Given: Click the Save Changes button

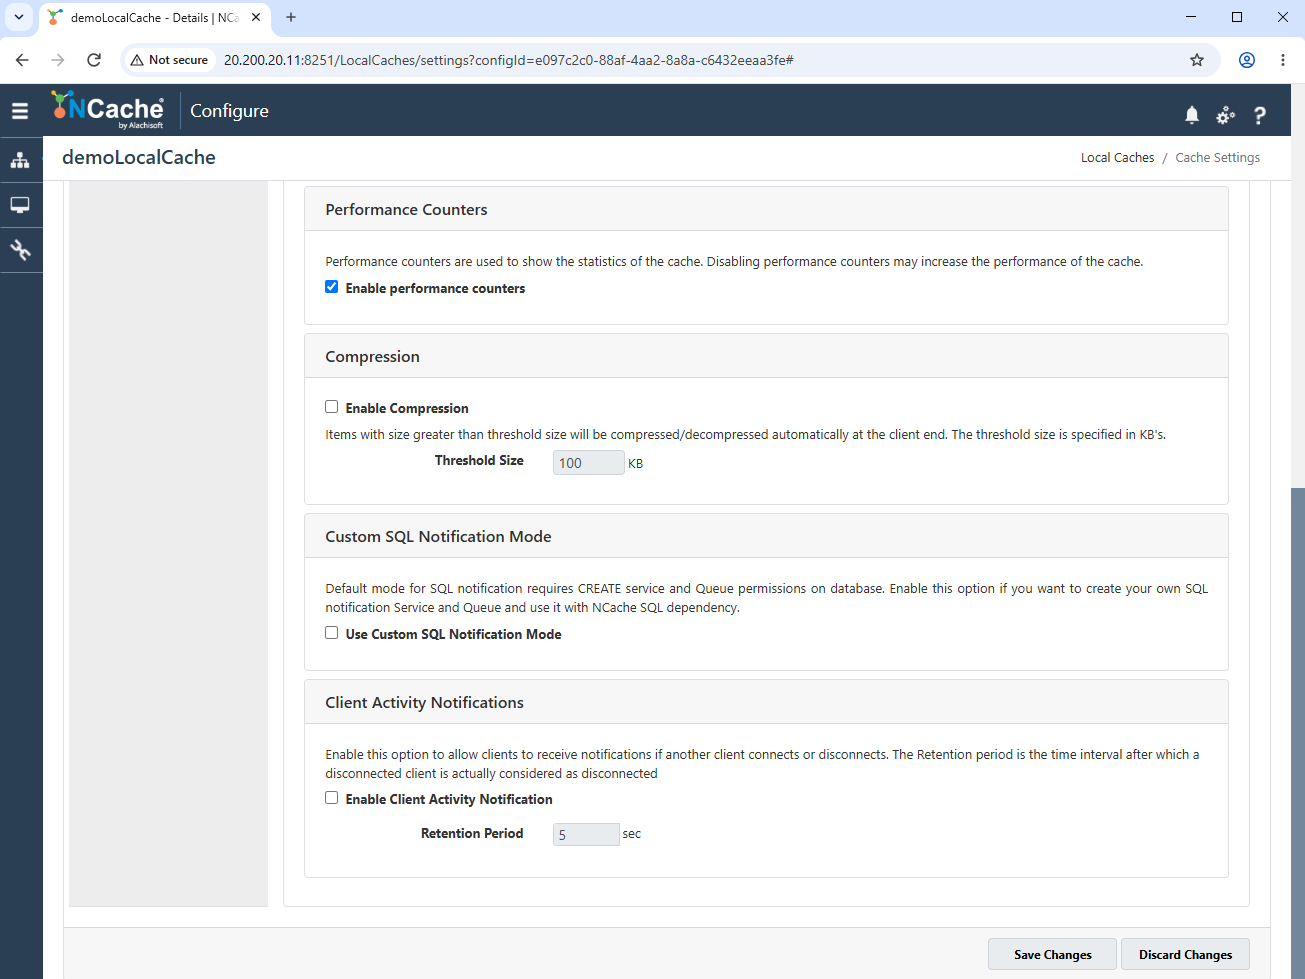Looking at the screenshot, I should pyautogui.click(x=1053, y=954).
